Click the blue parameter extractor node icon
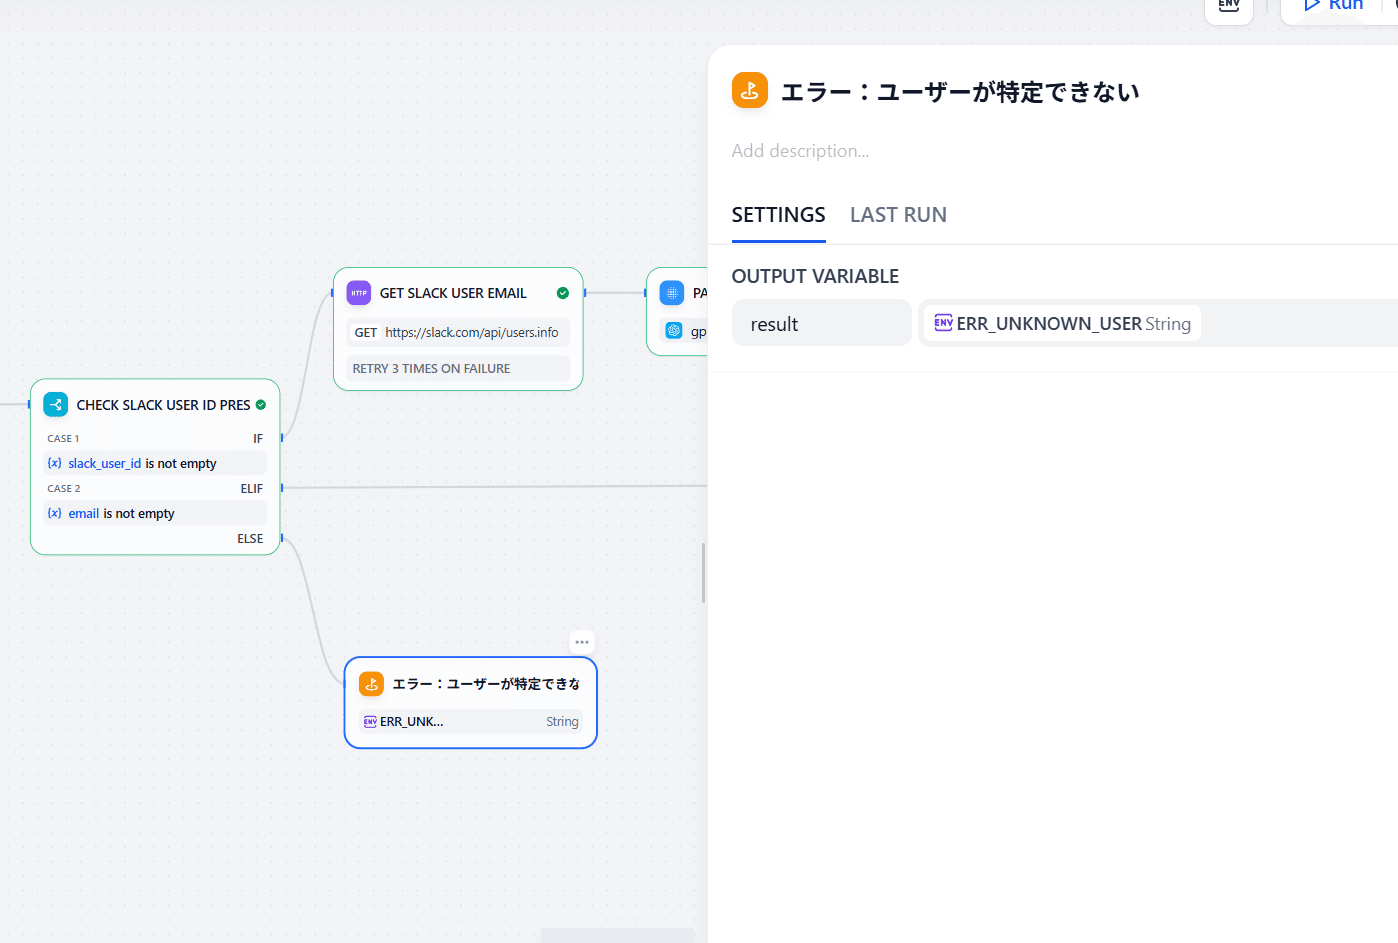This screenshot has width=1398, height=943. 672,293
